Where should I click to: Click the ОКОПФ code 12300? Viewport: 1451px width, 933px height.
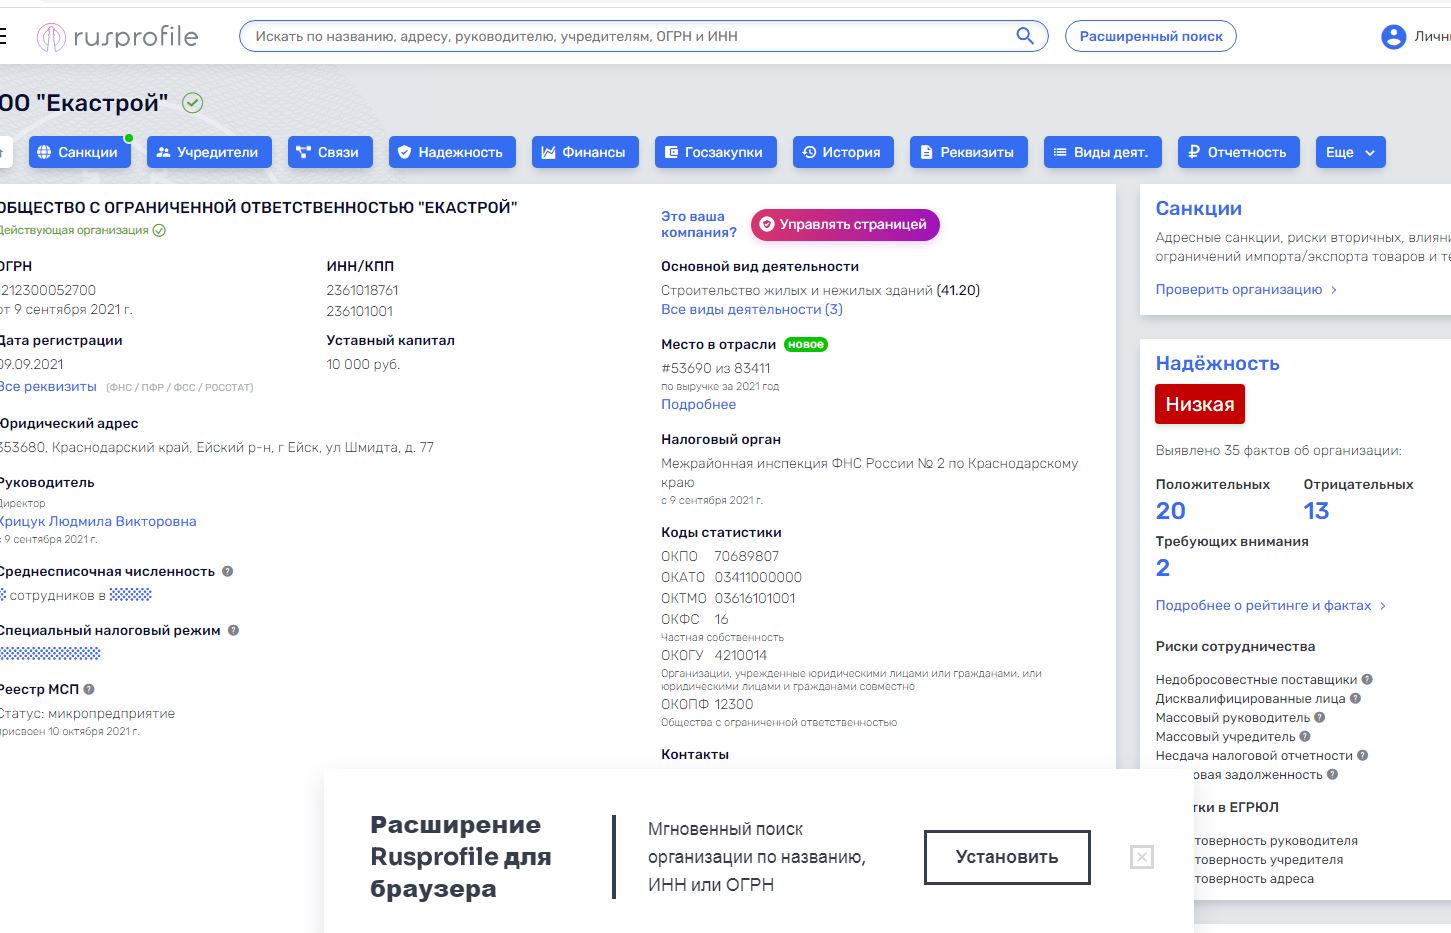click(734, 704)
